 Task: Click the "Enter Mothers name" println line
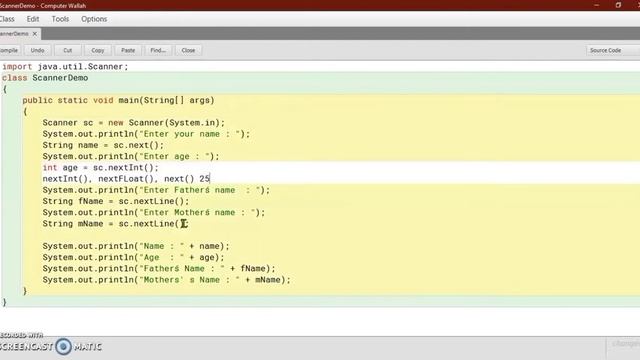(x=154, y=213)
